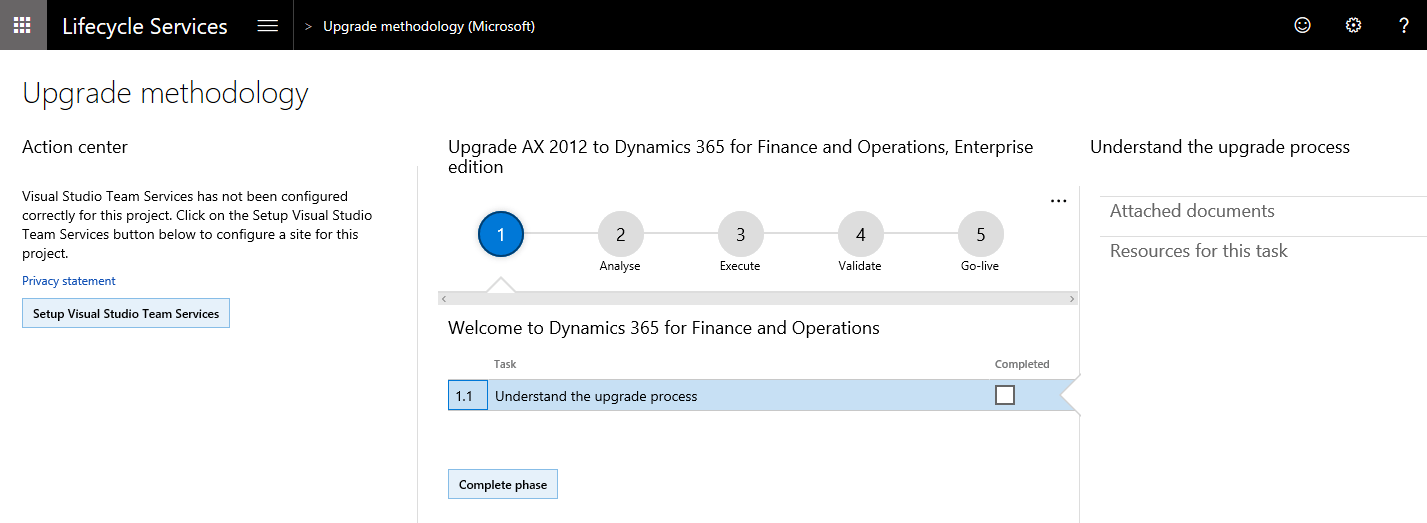The image size is (1427, 523).
Task: Click Upgrade methodology (Microsoft) breadcrumb
Action: (429, 26)
